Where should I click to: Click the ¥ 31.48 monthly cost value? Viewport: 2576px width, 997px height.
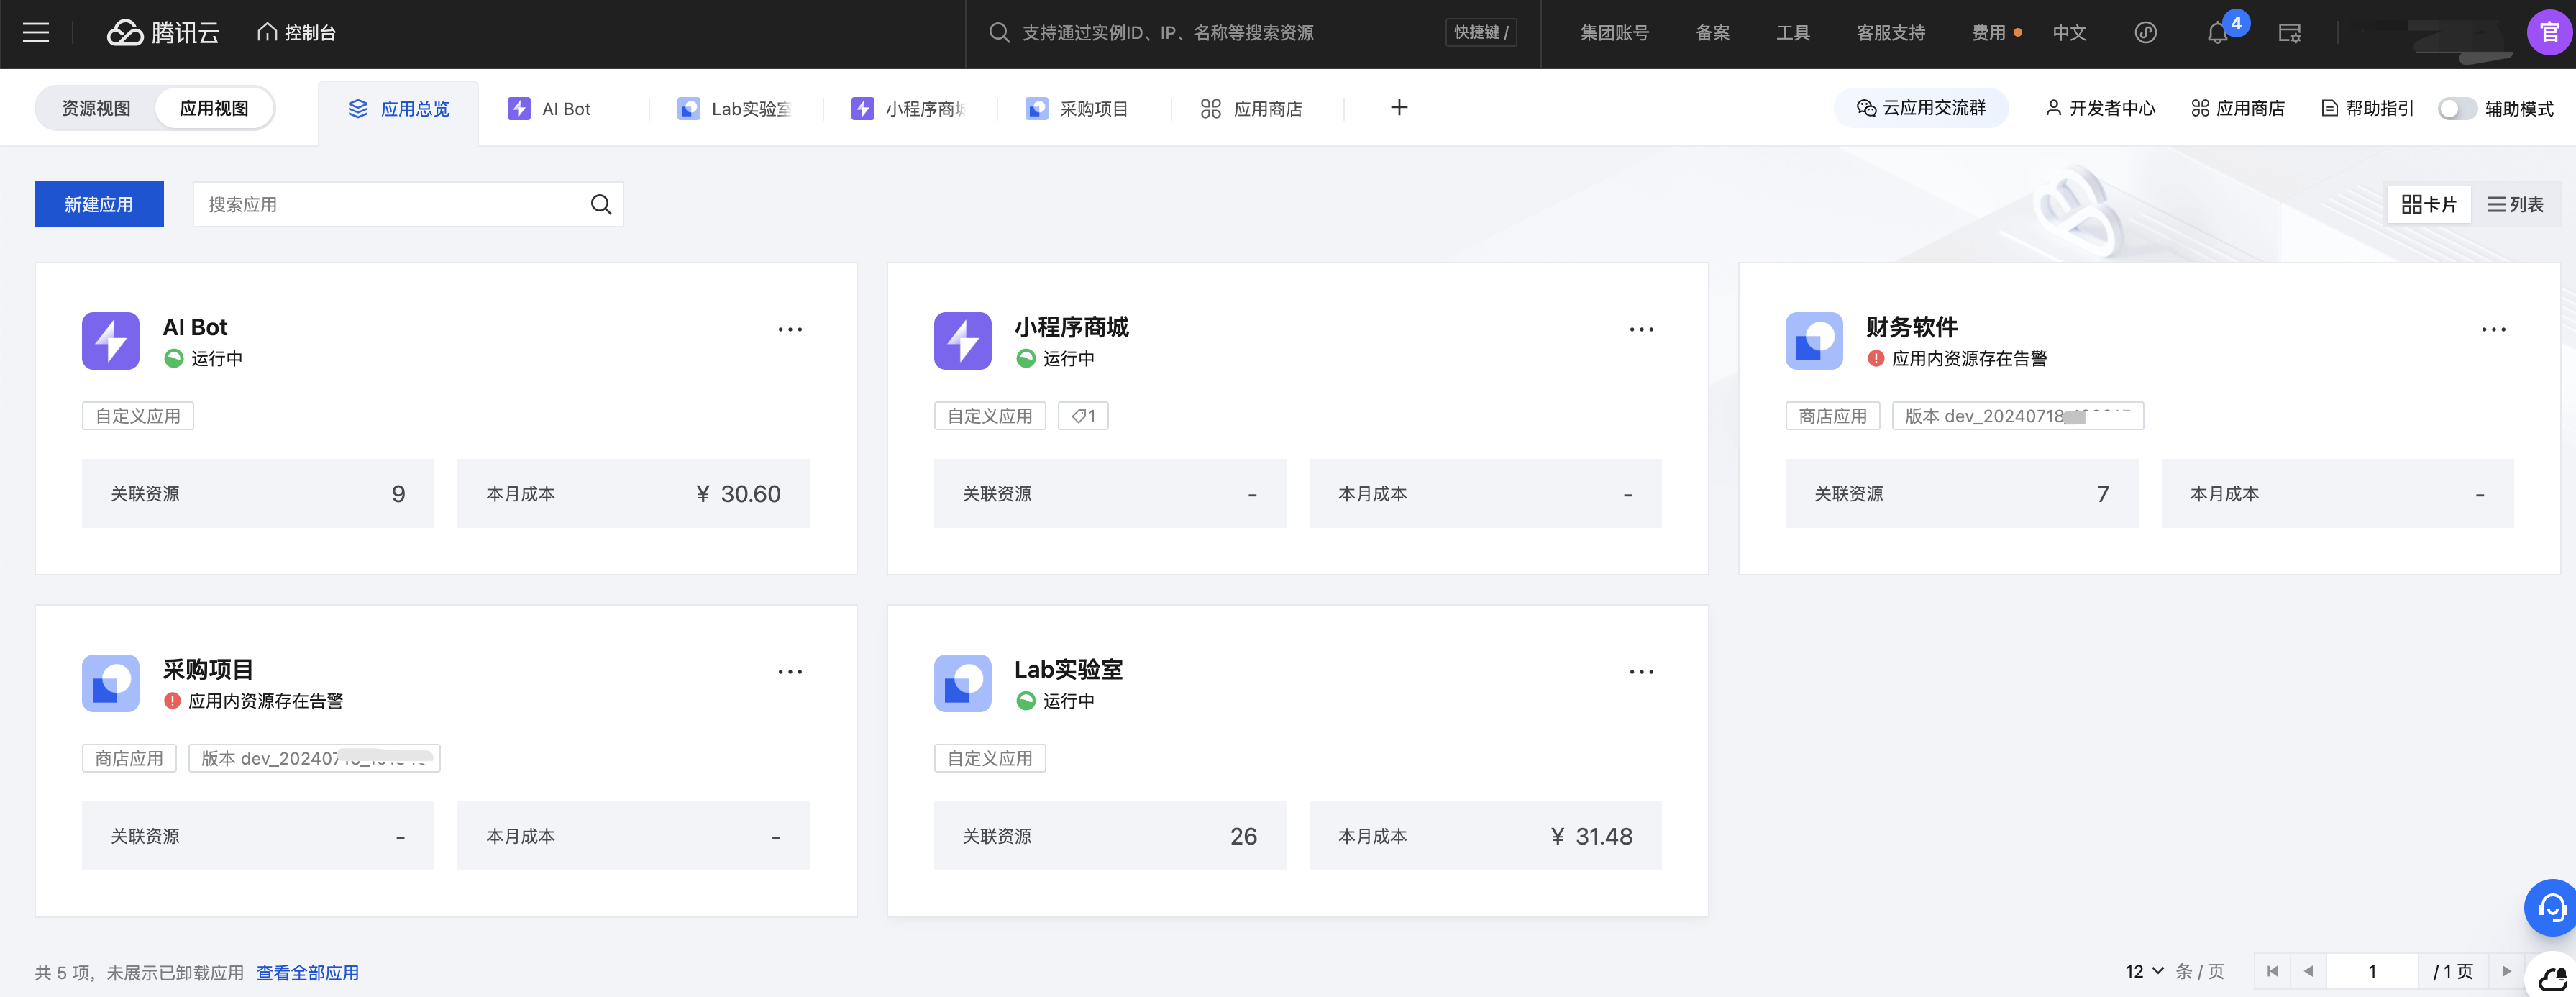click(x=1591, y=836)
